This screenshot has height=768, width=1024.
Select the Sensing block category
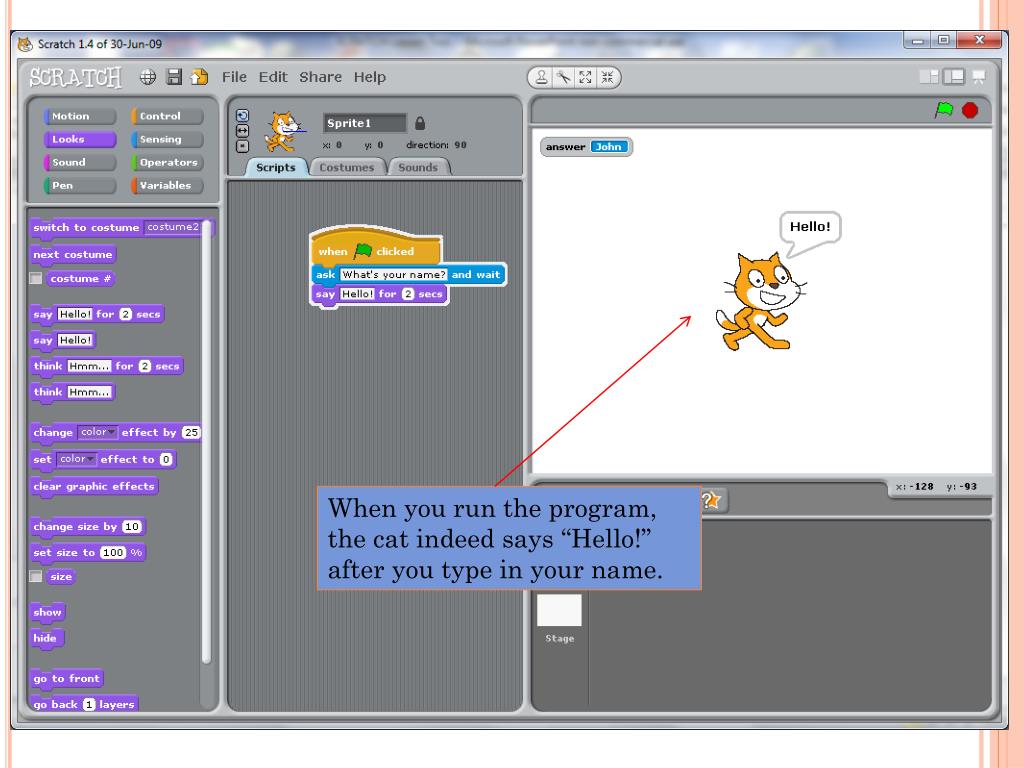click(167, 139)
